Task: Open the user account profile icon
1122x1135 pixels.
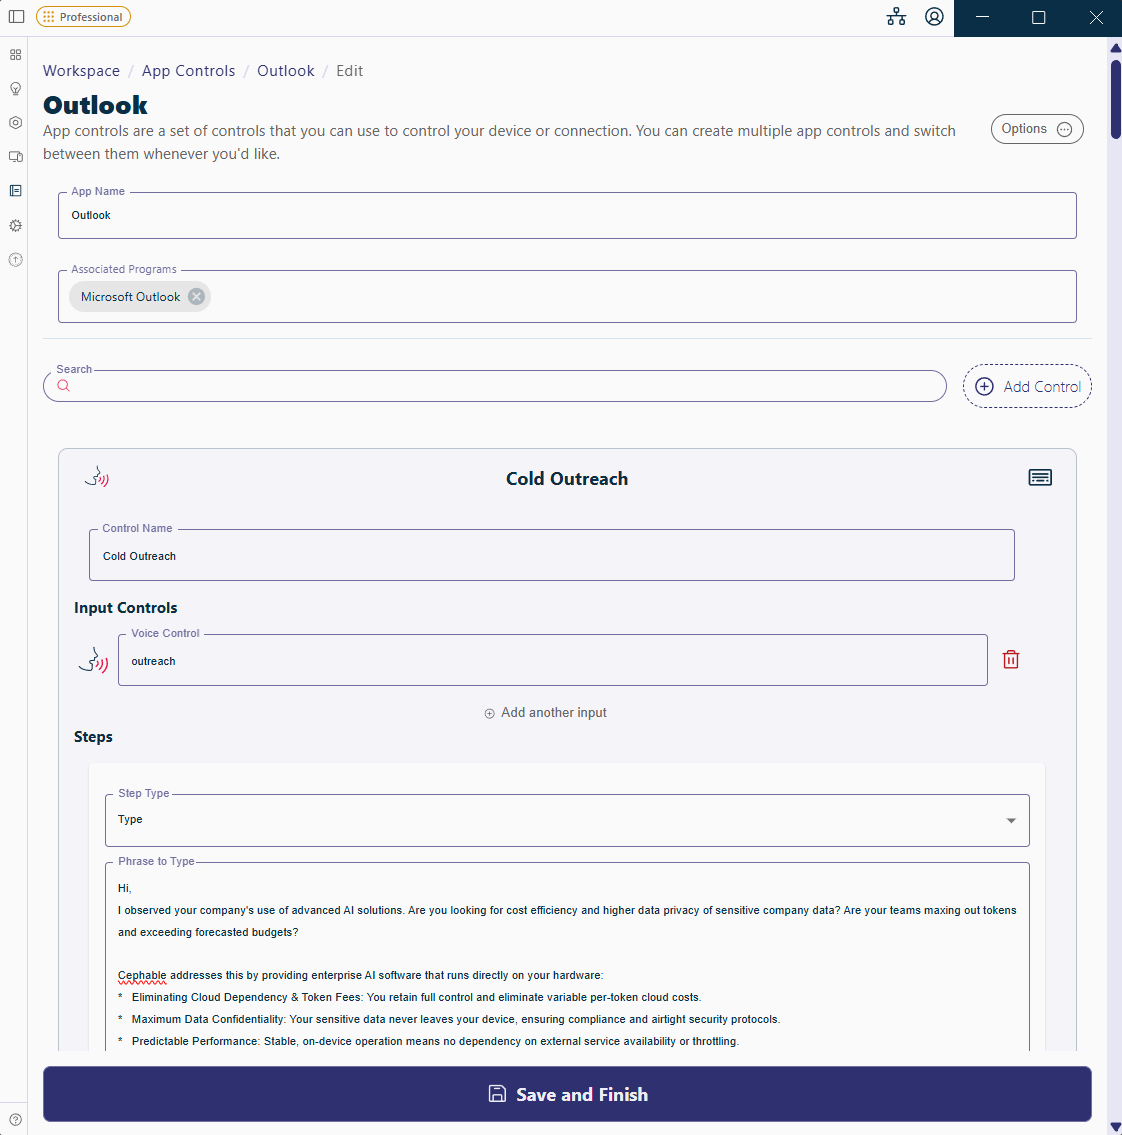Action: (x=935, y=17)
